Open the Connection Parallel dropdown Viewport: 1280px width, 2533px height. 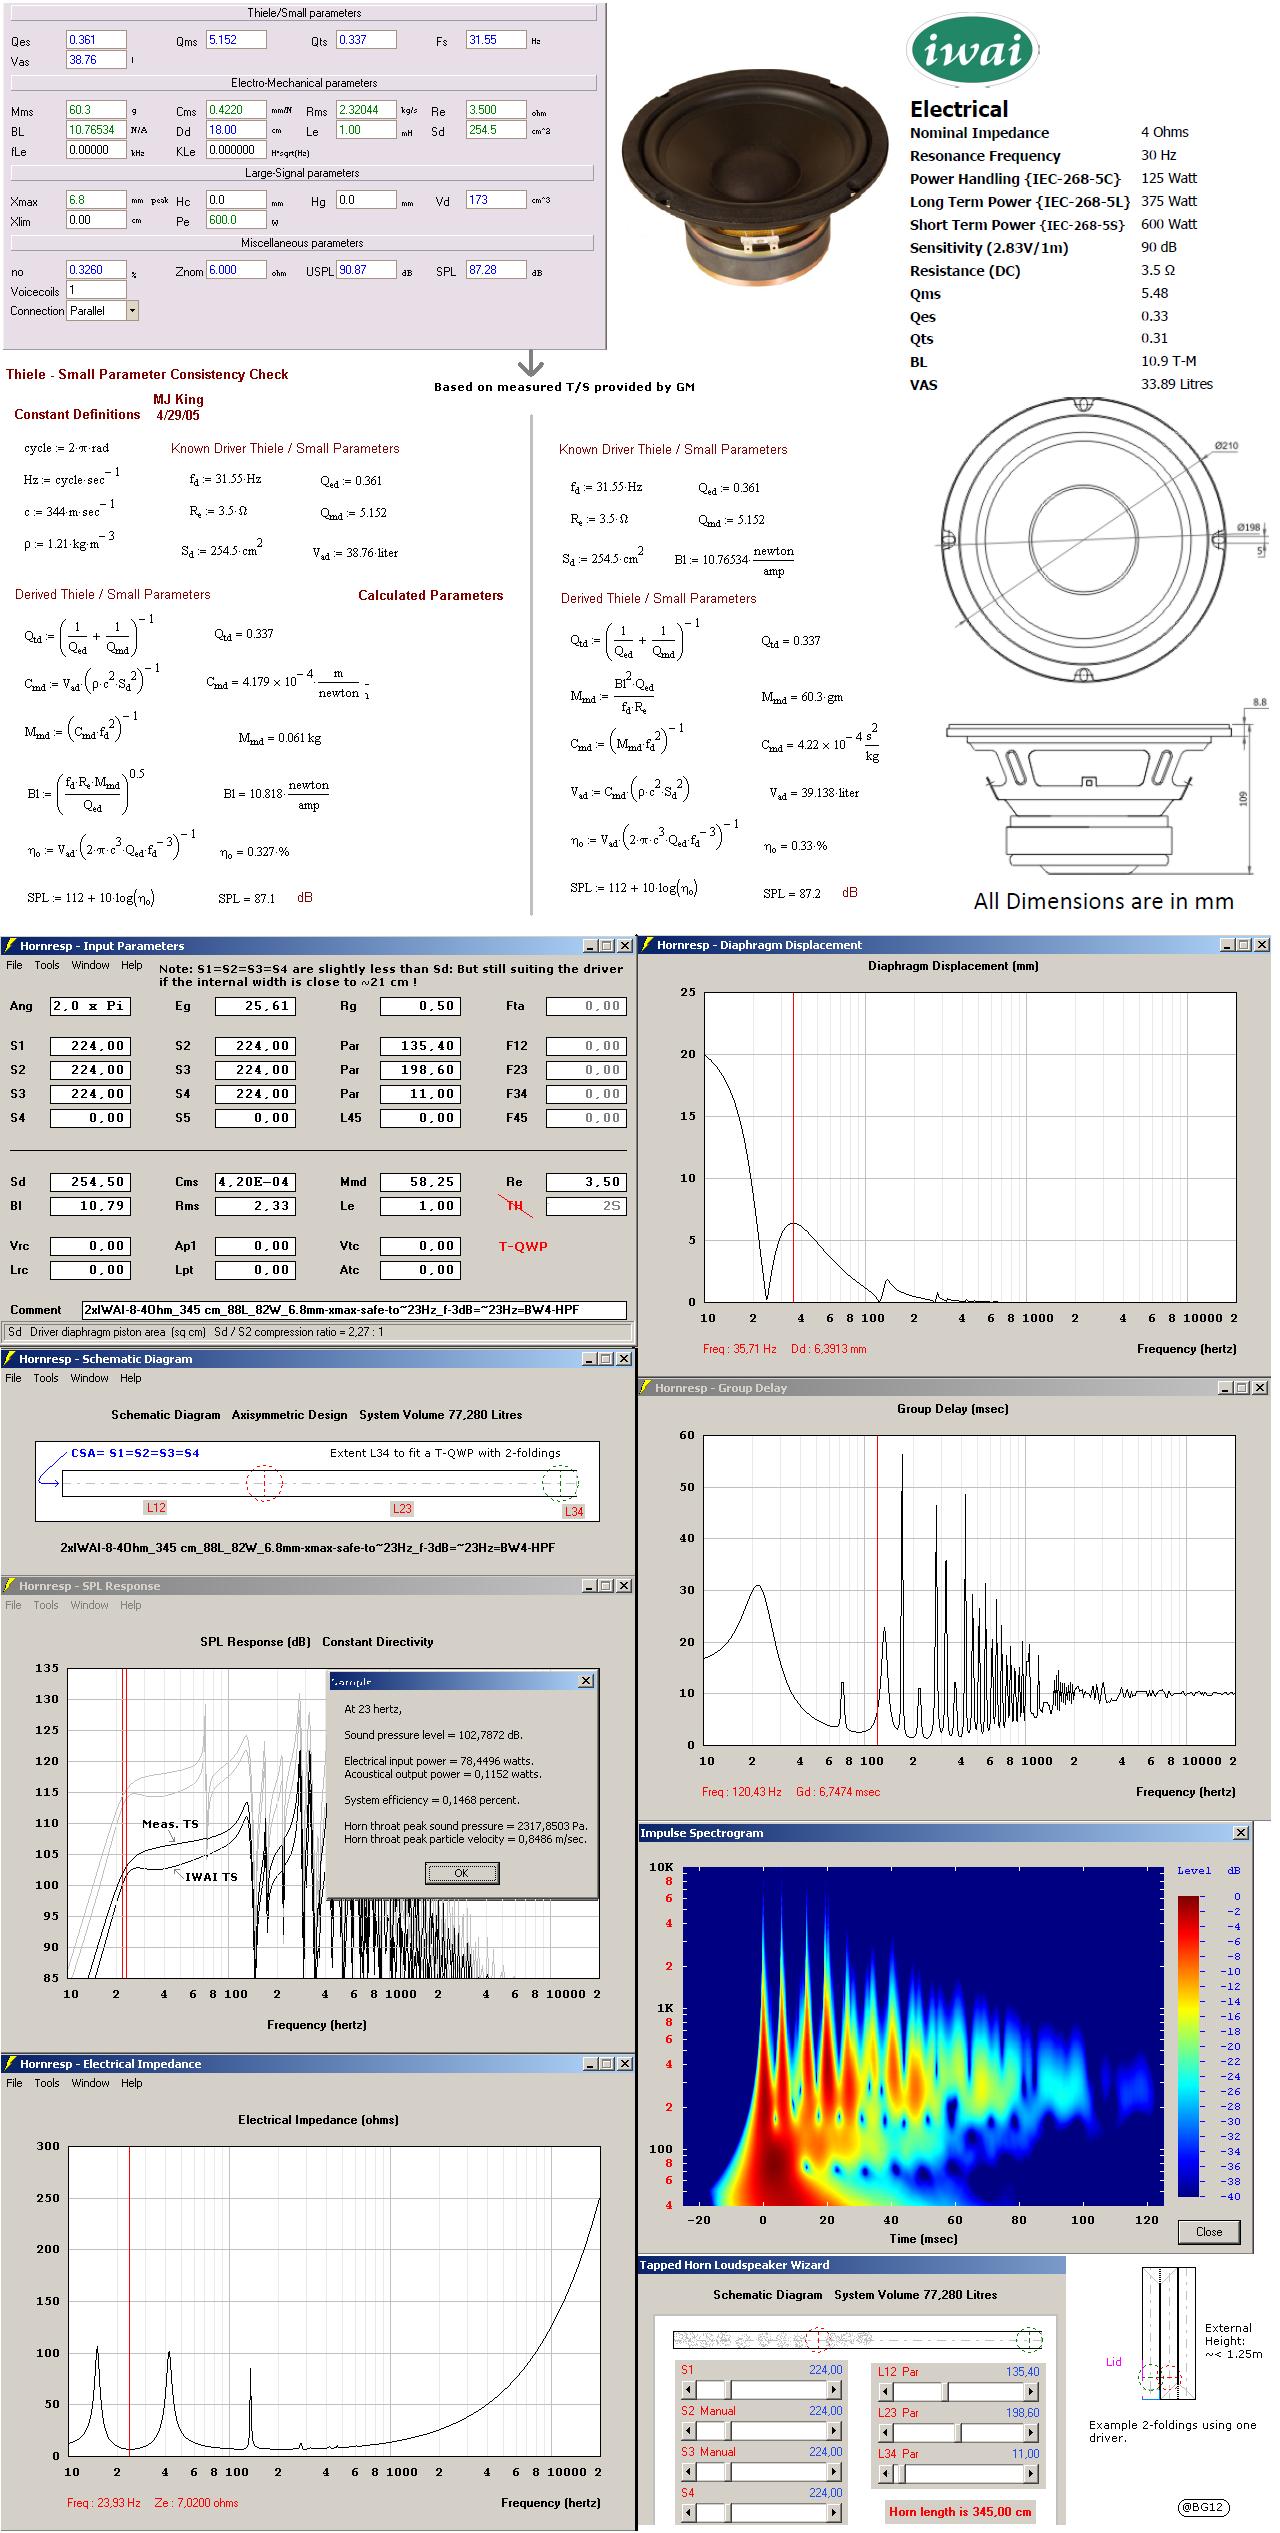point(132,311)
